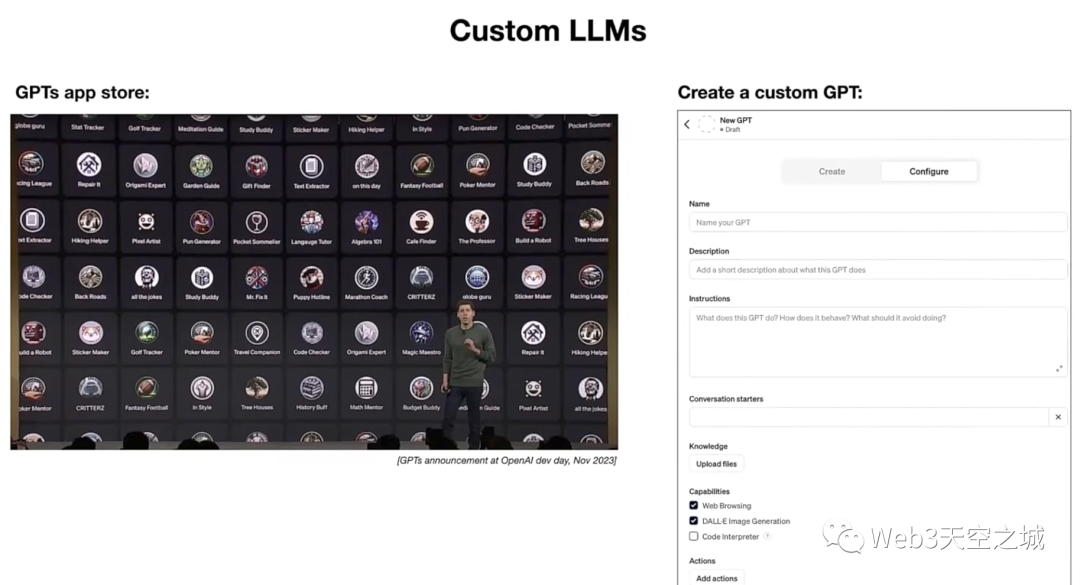This screenshot has width=1080, height=585.
Task: Open the History Buff books icon
Action: point(311,388)
